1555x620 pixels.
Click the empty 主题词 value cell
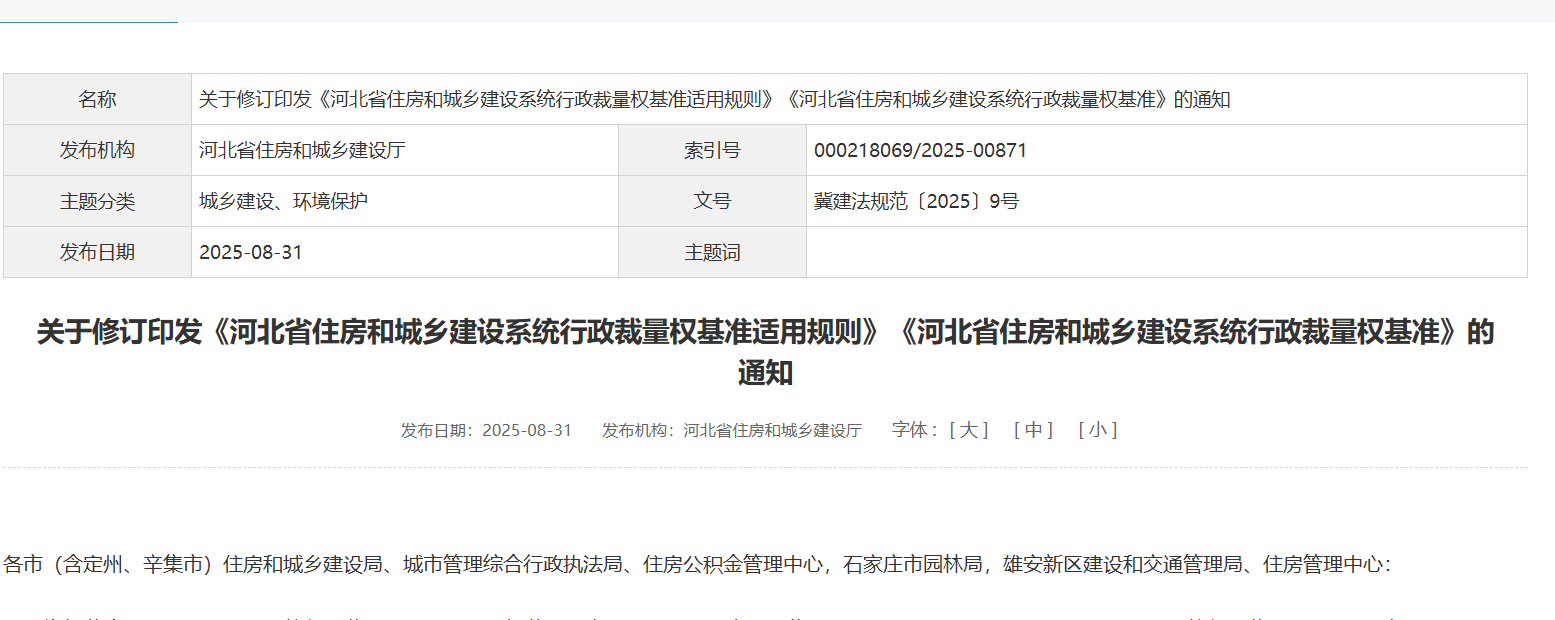[1165, 253]
